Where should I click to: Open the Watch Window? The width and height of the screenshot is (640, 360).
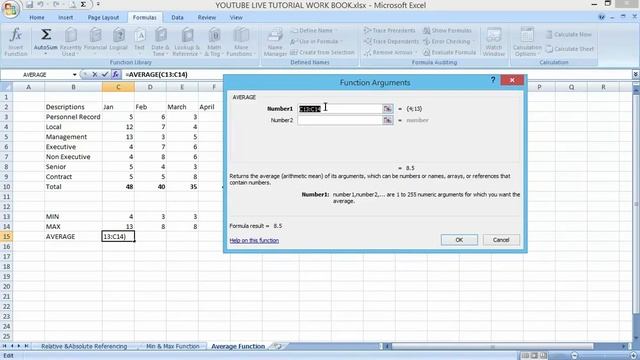click(x=494, y=42)
